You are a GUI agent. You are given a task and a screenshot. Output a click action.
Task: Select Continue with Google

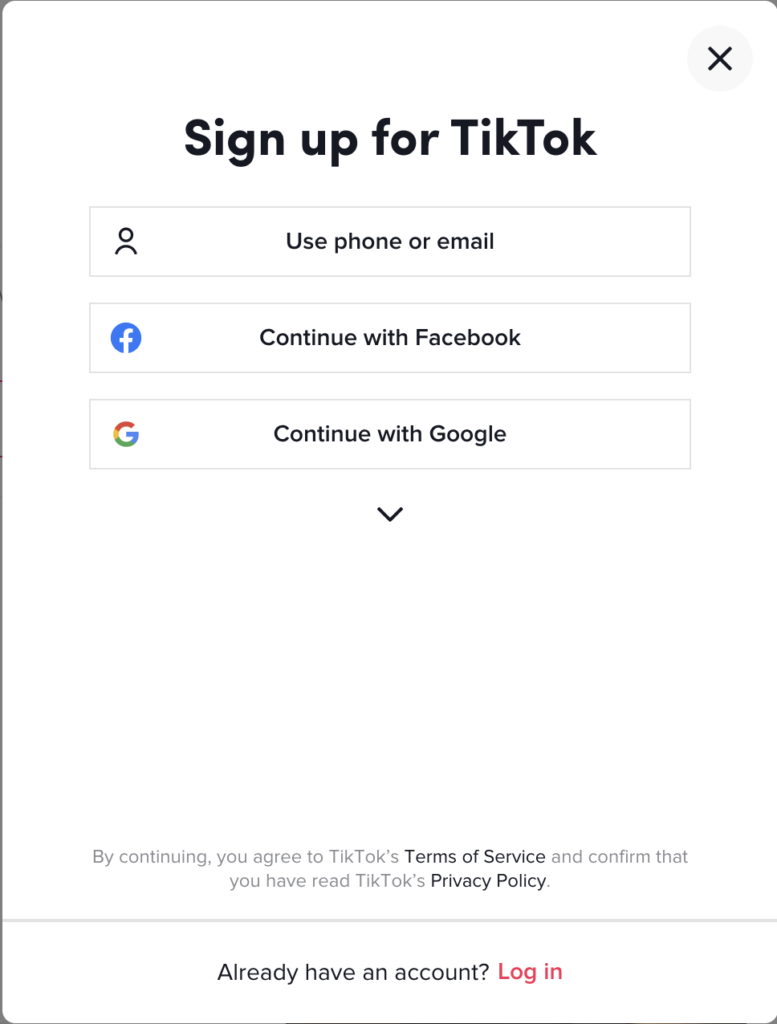(390, 434)
